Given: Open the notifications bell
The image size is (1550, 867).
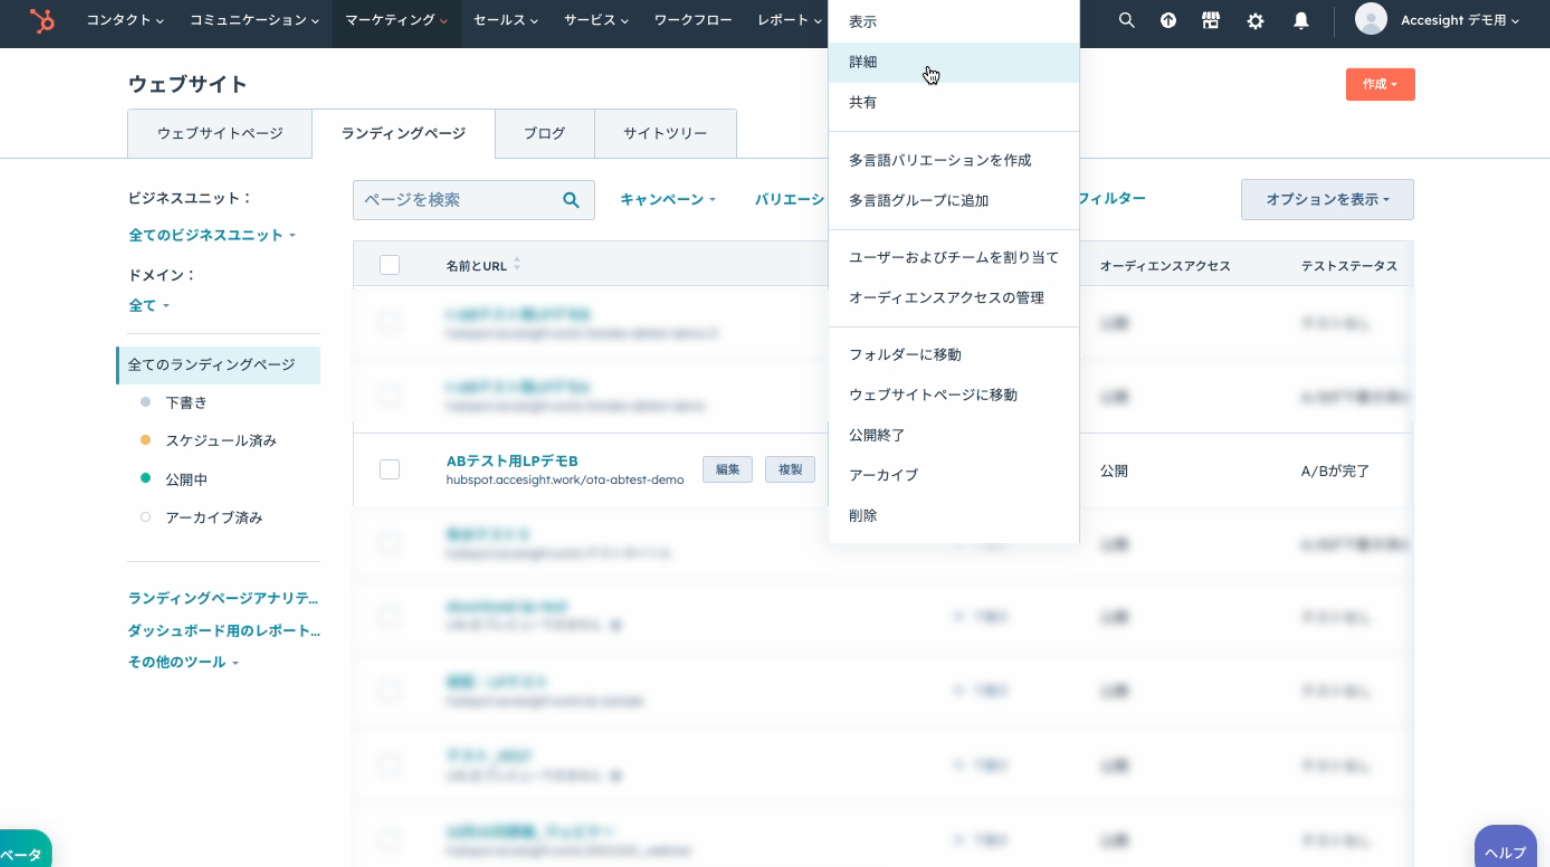Looking at the screenshot, I should click(1301, 20).
